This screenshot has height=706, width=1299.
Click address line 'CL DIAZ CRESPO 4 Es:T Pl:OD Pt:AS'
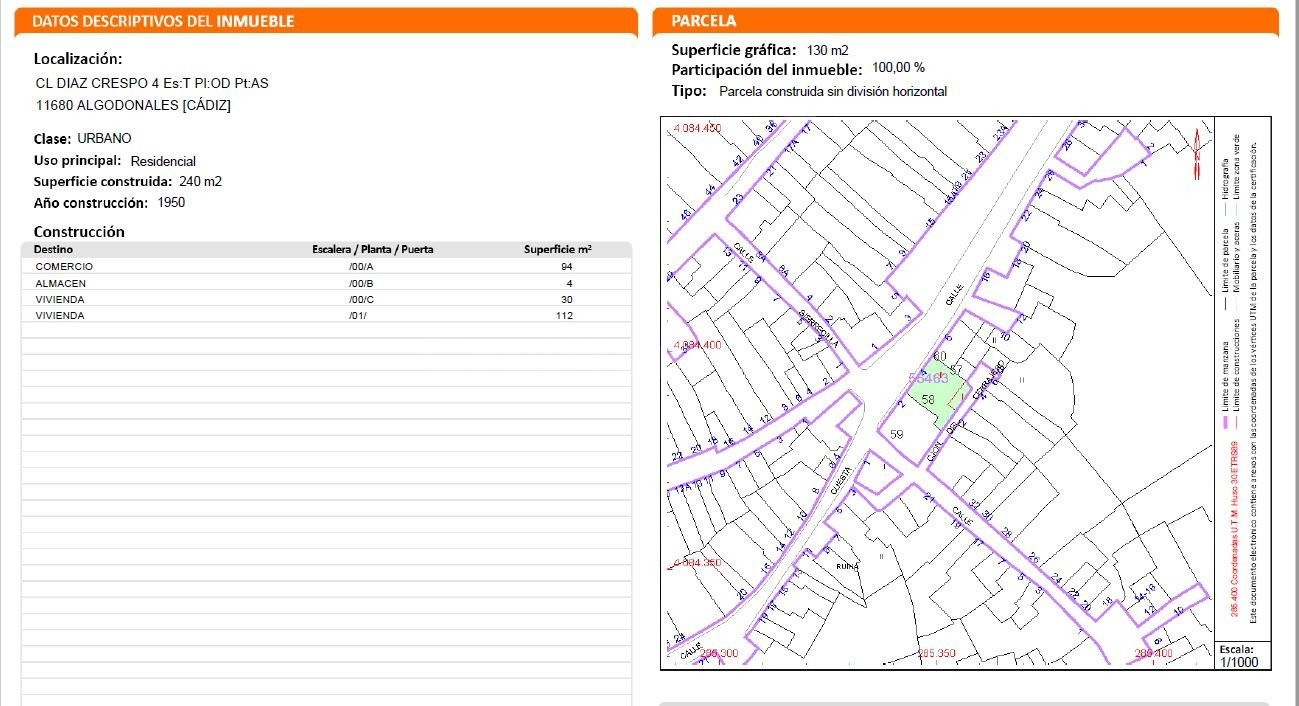point(152,83)
